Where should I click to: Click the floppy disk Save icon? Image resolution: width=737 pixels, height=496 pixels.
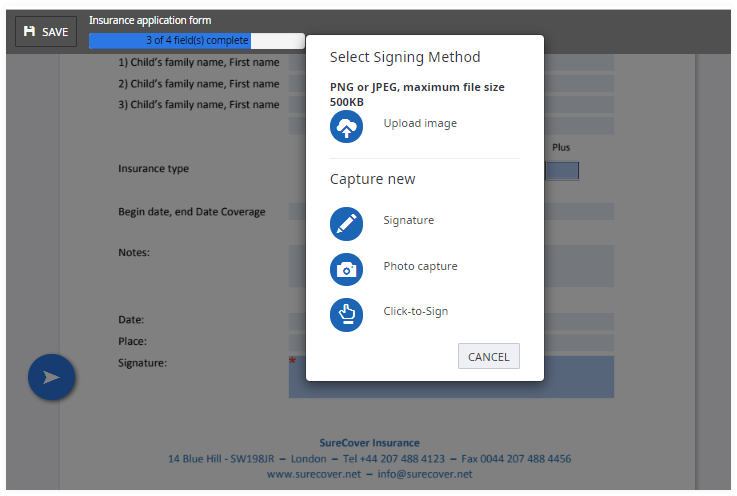click(x=30, y=32)
